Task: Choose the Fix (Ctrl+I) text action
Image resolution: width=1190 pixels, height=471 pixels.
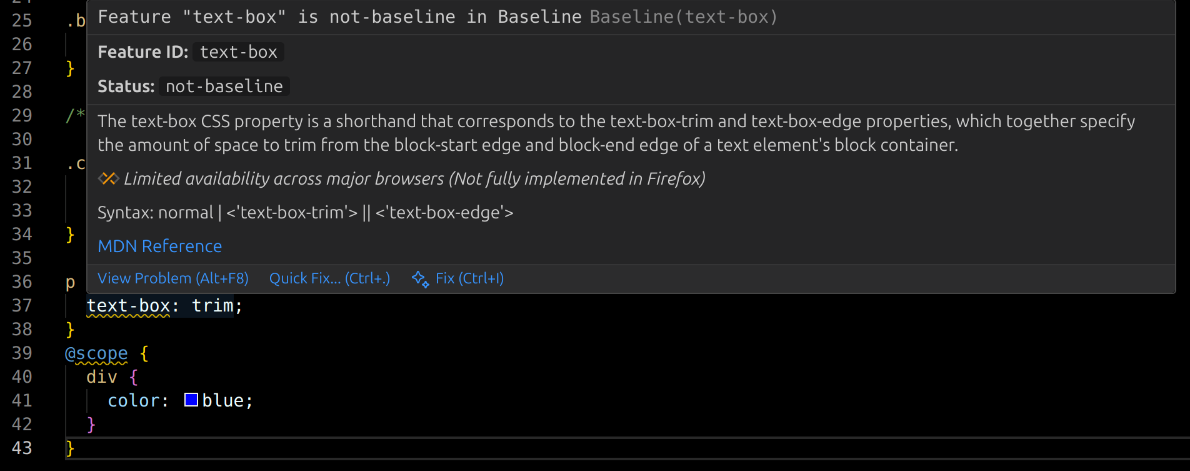Action: click(x=470, y=279)
